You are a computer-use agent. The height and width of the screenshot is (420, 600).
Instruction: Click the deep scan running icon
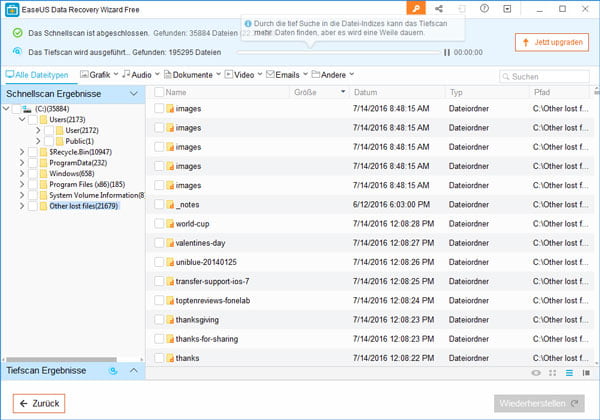(17, 51)
